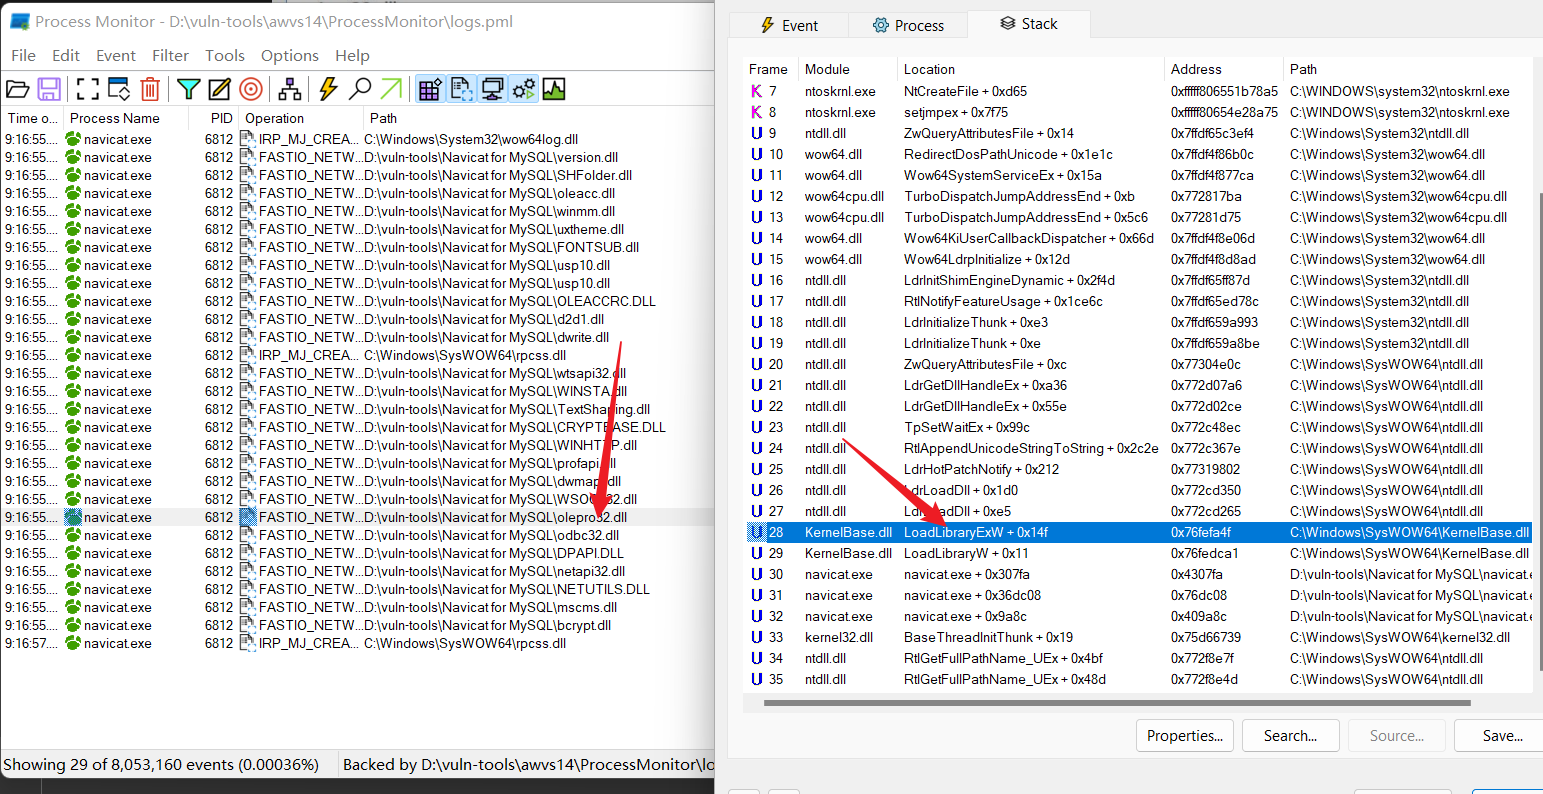
Task: Select stack frame 24 RtlAppendUnicodeStringToString
Action: 1138,448
